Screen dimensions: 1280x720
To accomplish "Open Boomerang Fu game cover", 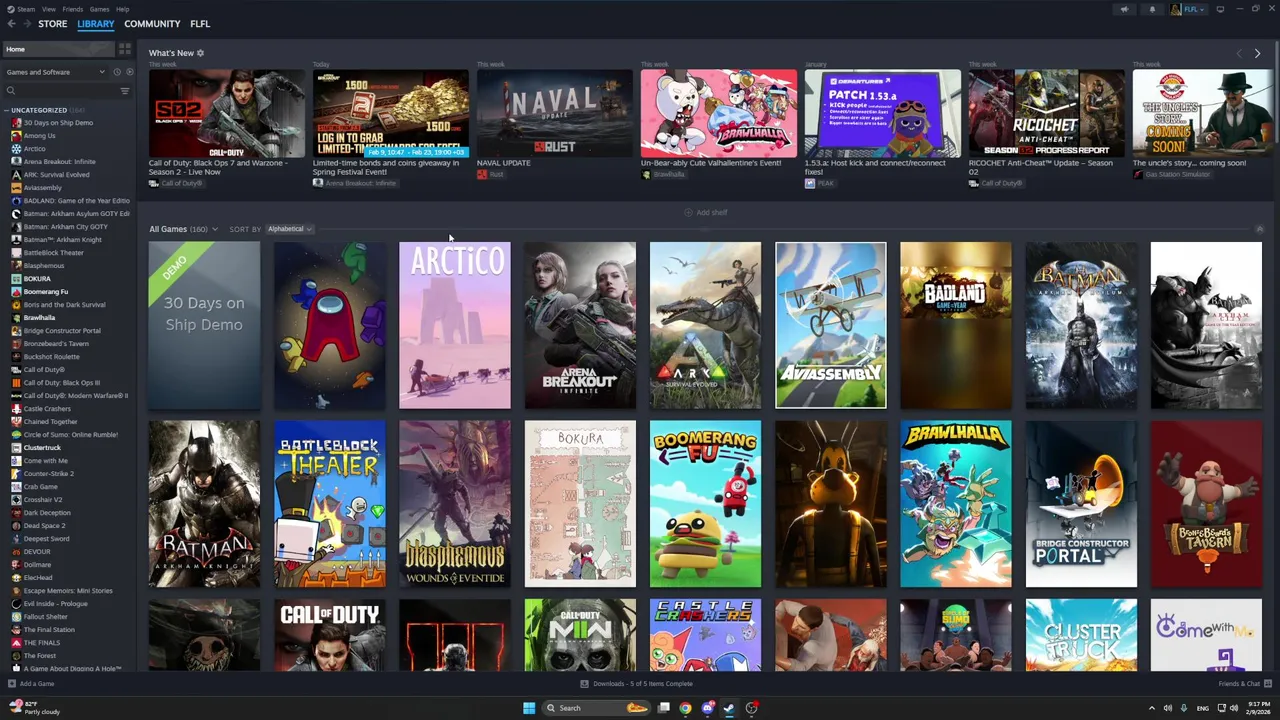I will (705, 504).
